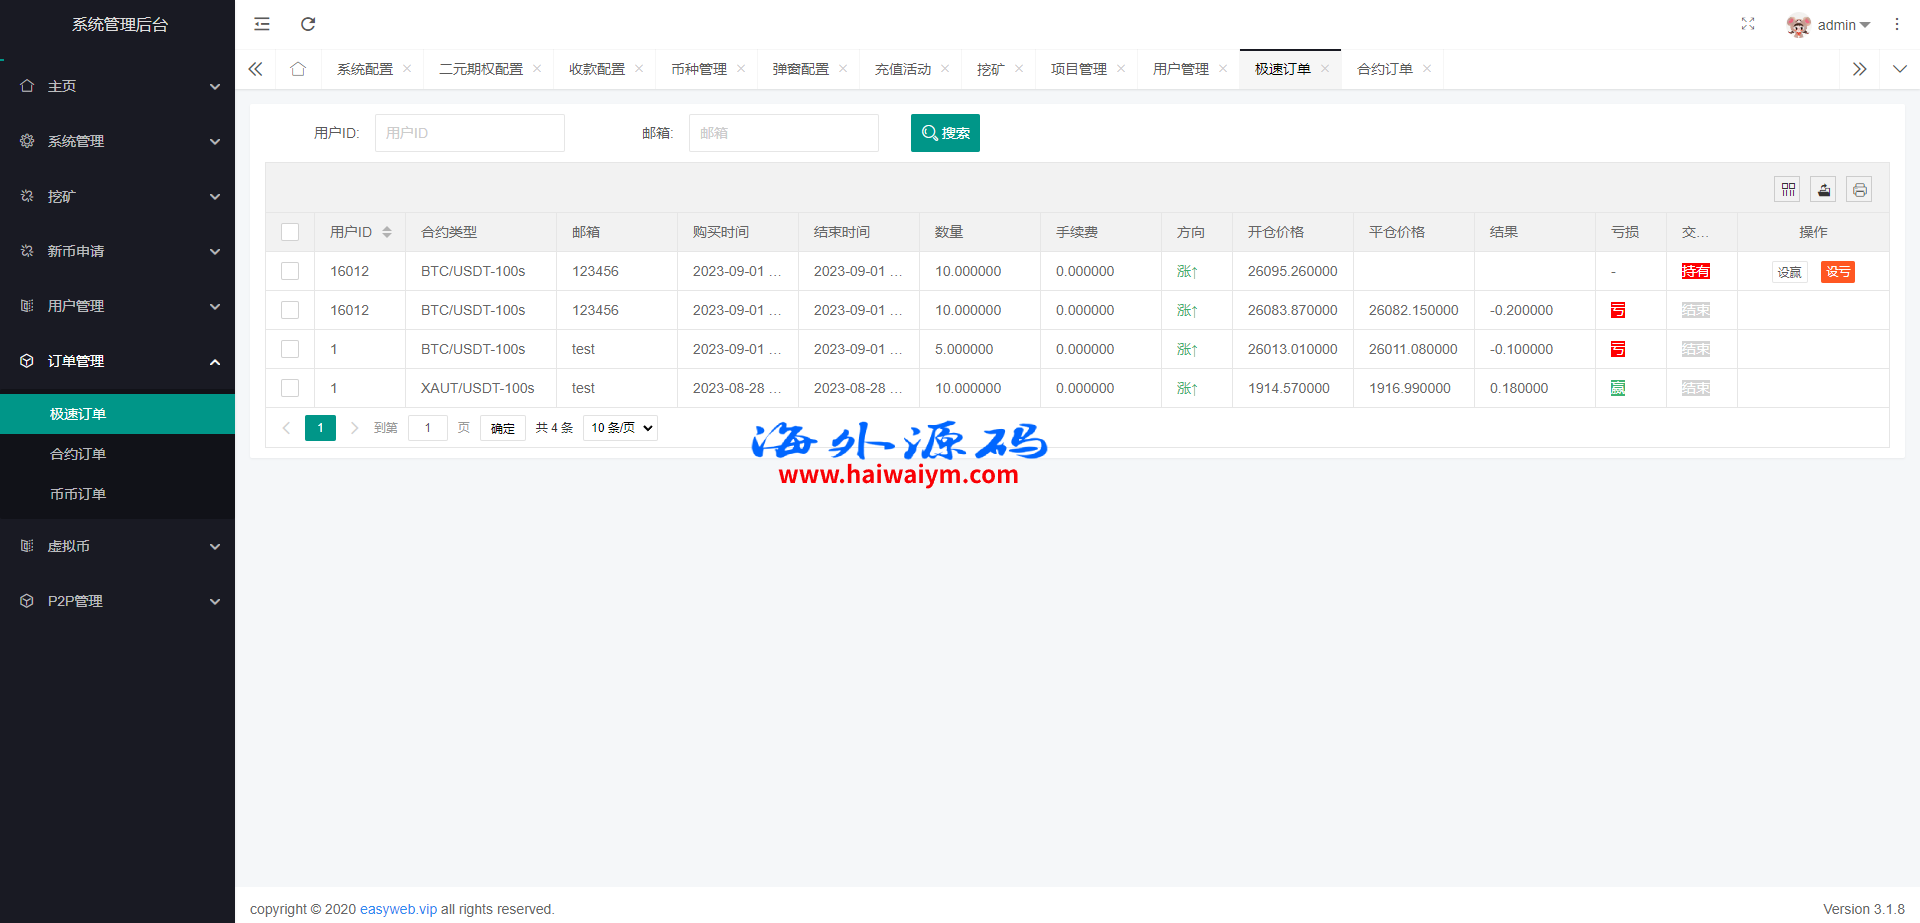Image resolution: width=1920 pixels, height=923 pixels.
Task: Click the sidebar collapse menu icon
Action: [x=262, y=24]
